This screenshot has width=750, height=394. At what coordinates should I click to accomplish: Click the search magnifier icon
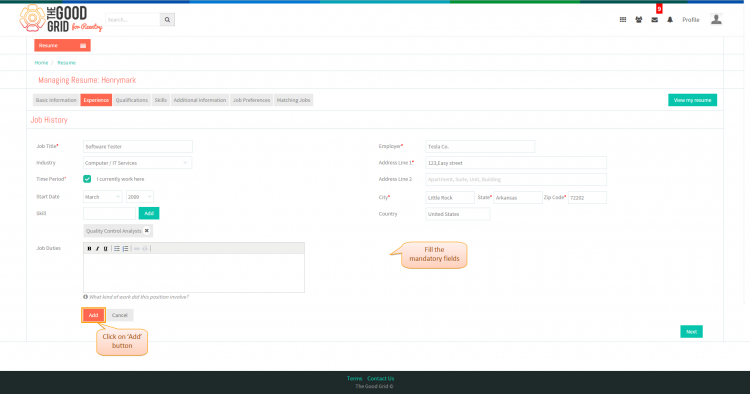[x=167, y=20]
